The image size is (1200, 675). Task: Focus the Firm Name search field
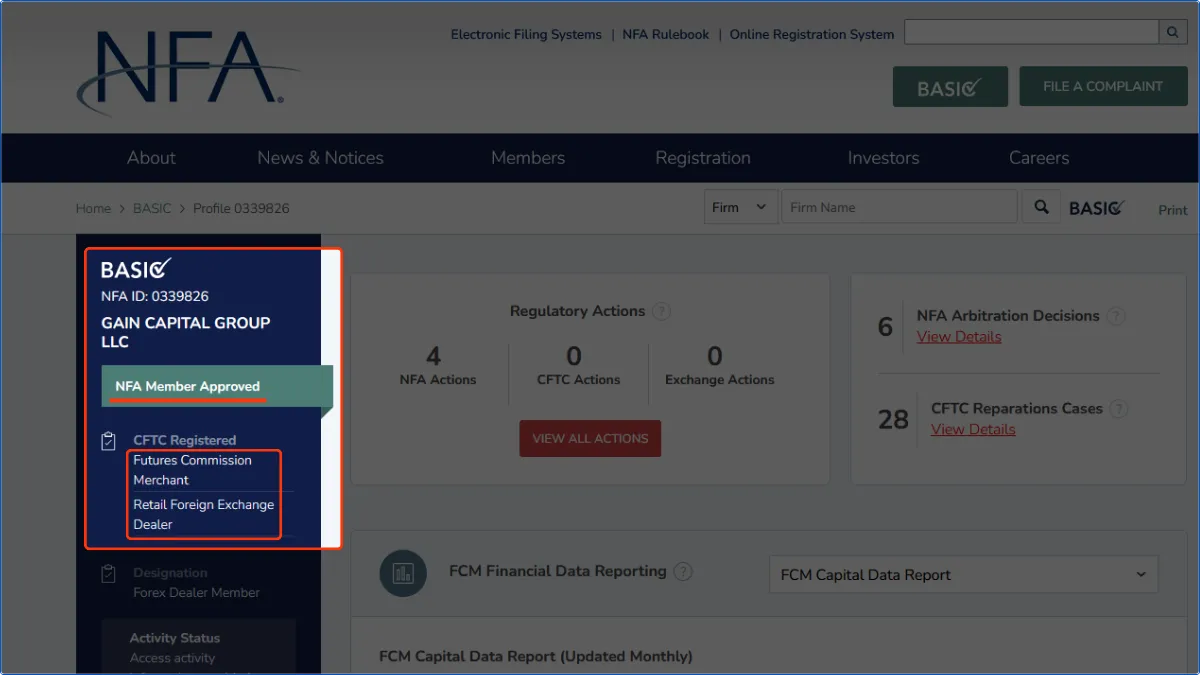click(x=898, y=207)
